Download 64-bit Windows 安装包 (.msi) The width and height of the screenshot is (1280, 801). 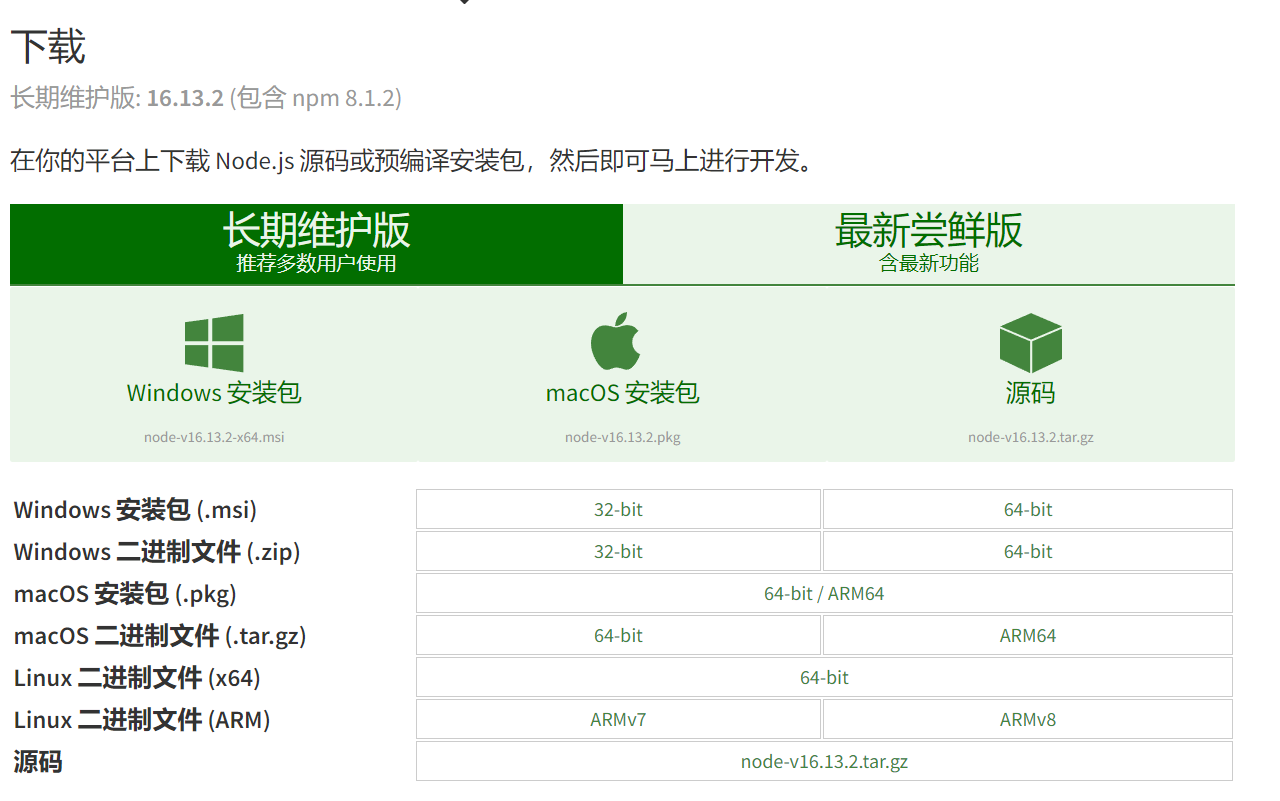(1028, 509)
